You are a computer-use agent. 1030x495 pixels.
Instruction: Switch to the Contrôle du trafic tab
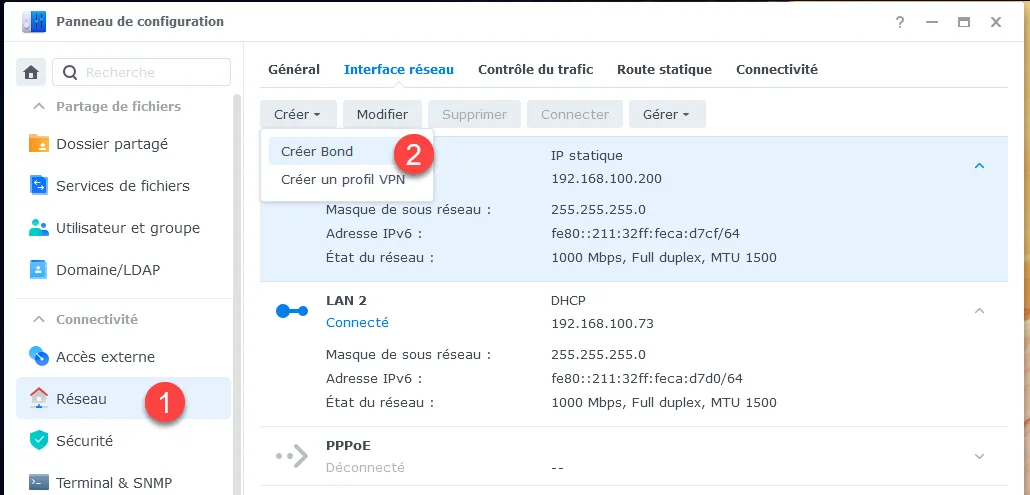(535, 70)
